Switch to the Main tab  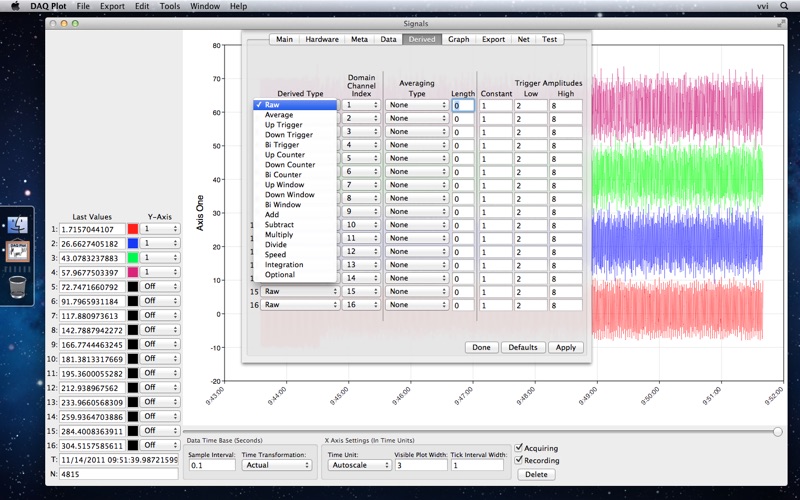pos(284,39)
